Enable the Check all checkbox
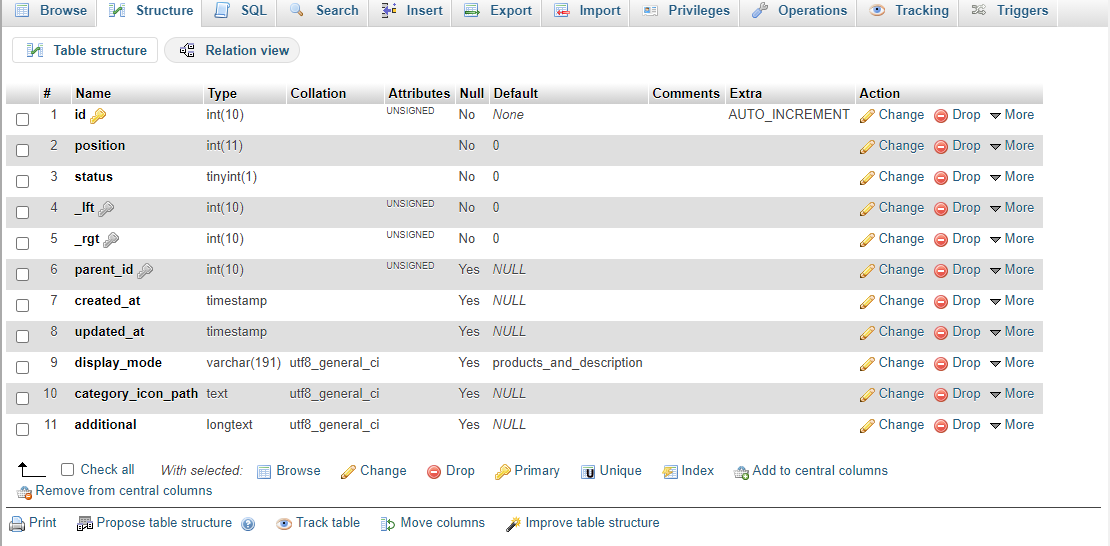 pos(67,470)
